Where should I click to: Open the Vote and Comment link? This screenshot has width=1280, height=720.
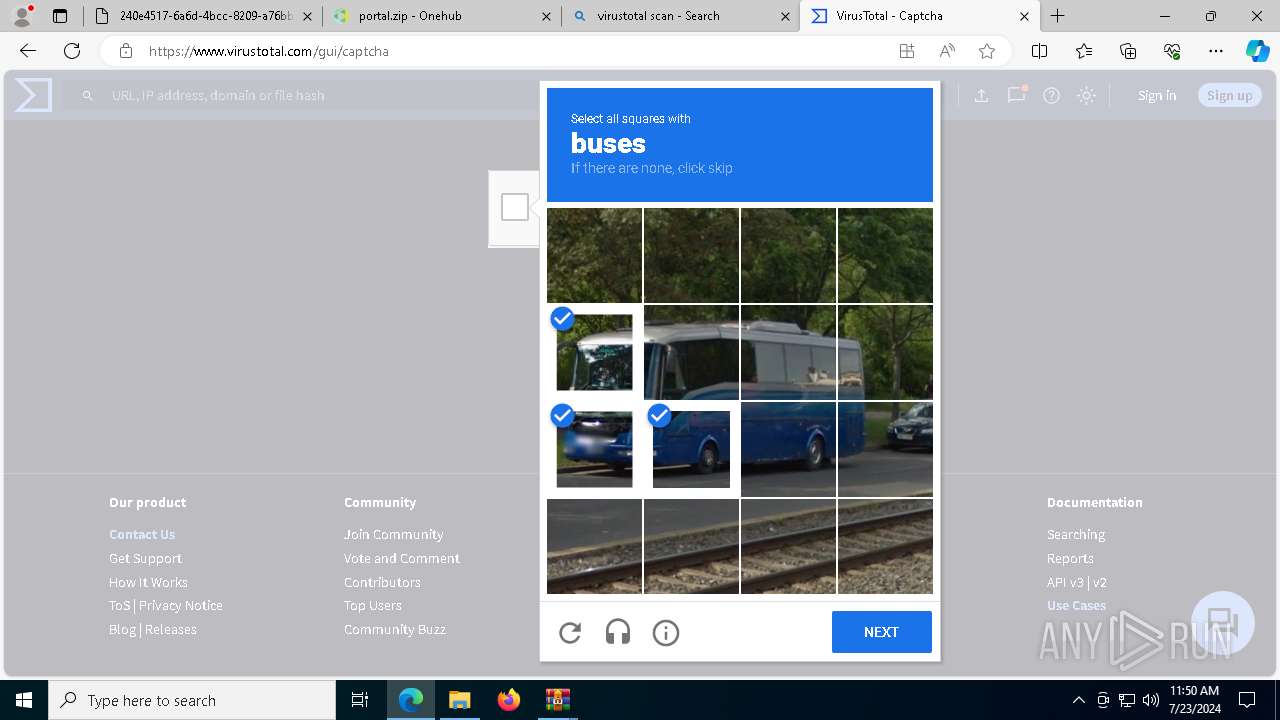tap(402, 558)
